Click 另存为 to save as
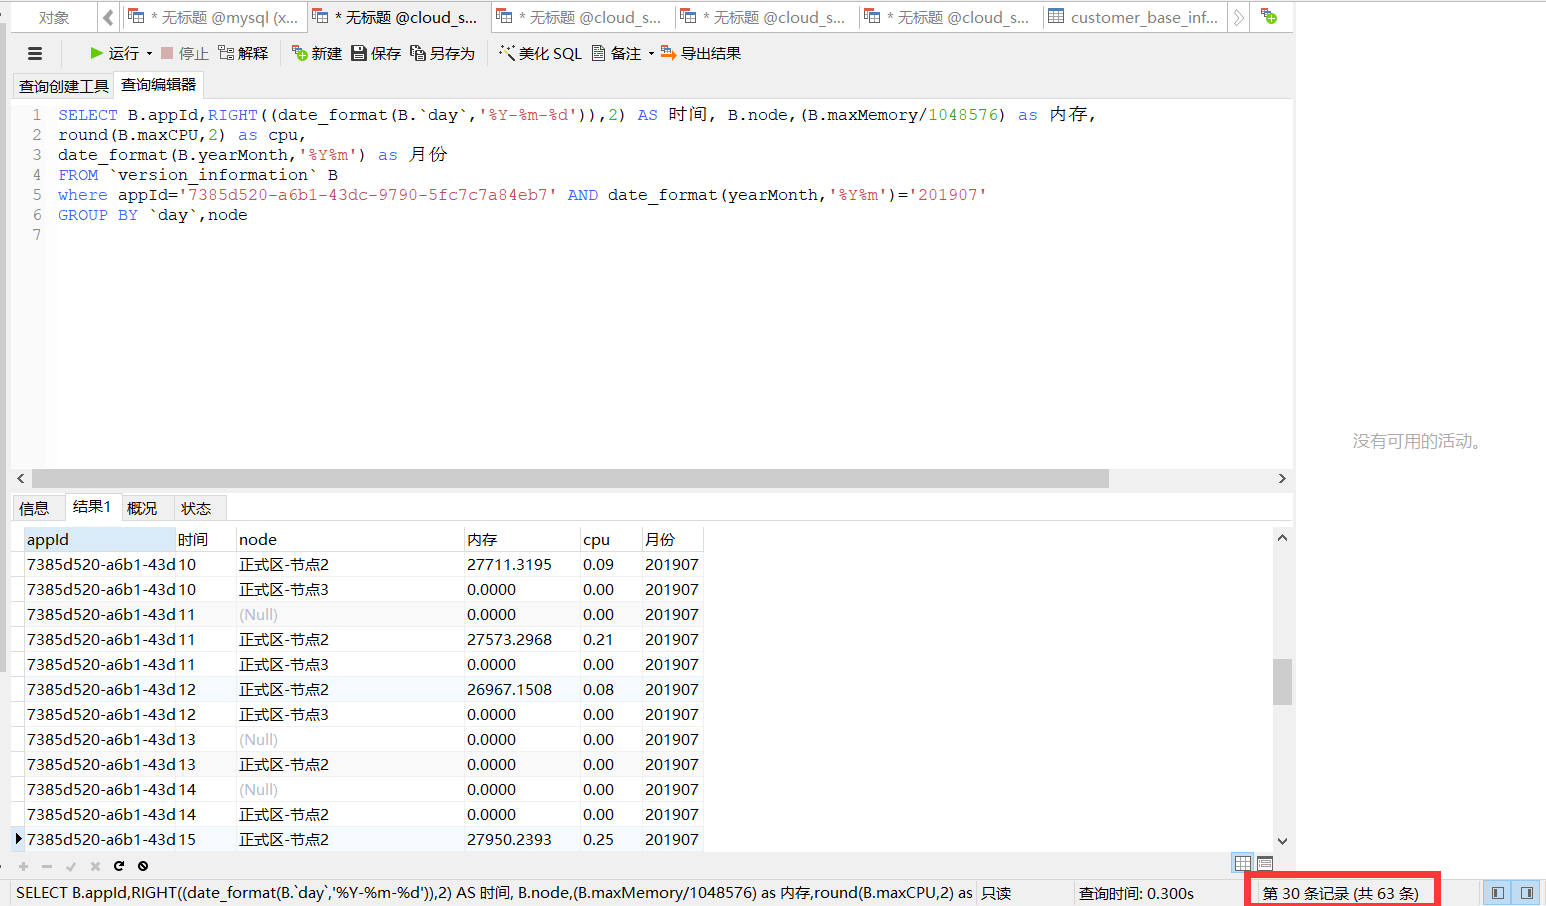This screenshot has height=906, width=1546. point(442,53)
